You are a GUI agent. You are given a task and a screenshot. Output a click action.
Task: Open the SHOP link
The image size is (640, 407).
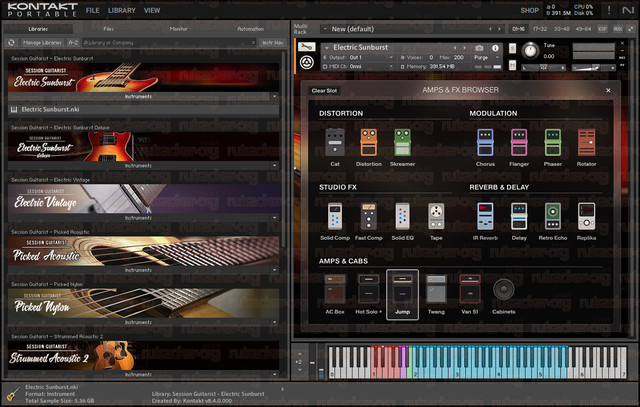click(x=529, y=10)
